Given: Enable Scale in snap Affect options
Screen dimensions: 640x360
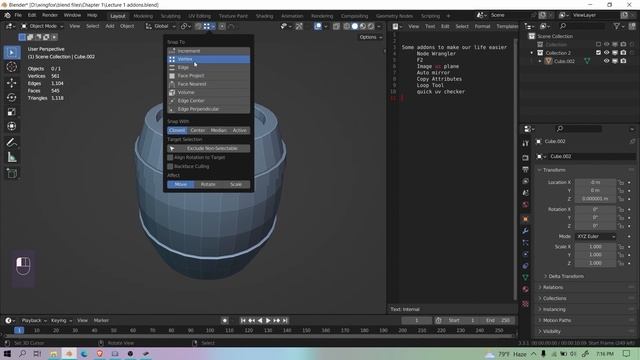Looking at the screenshot, I should [x=236, y=184].
